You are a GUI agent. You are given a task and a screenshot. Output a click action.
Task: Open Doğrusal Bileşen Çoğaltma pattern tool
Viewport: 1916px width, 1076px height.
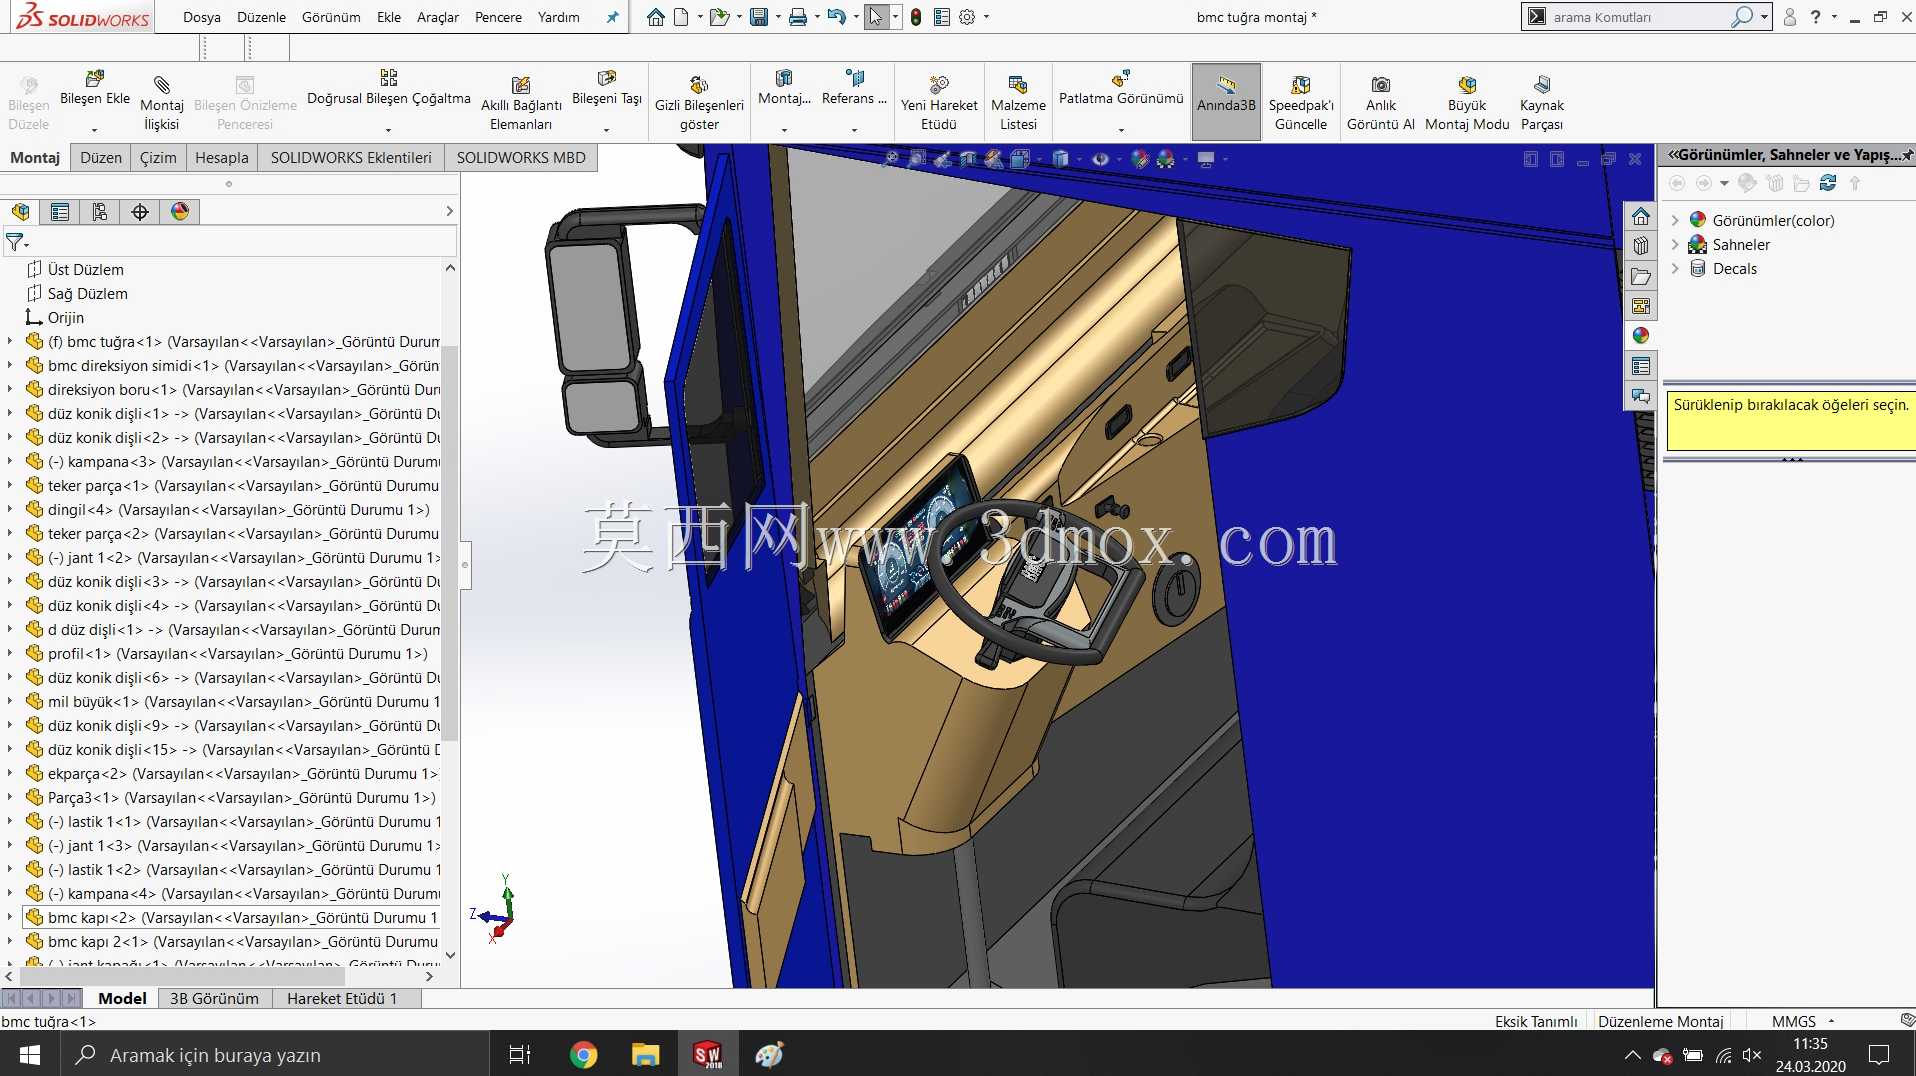[388, 88]
